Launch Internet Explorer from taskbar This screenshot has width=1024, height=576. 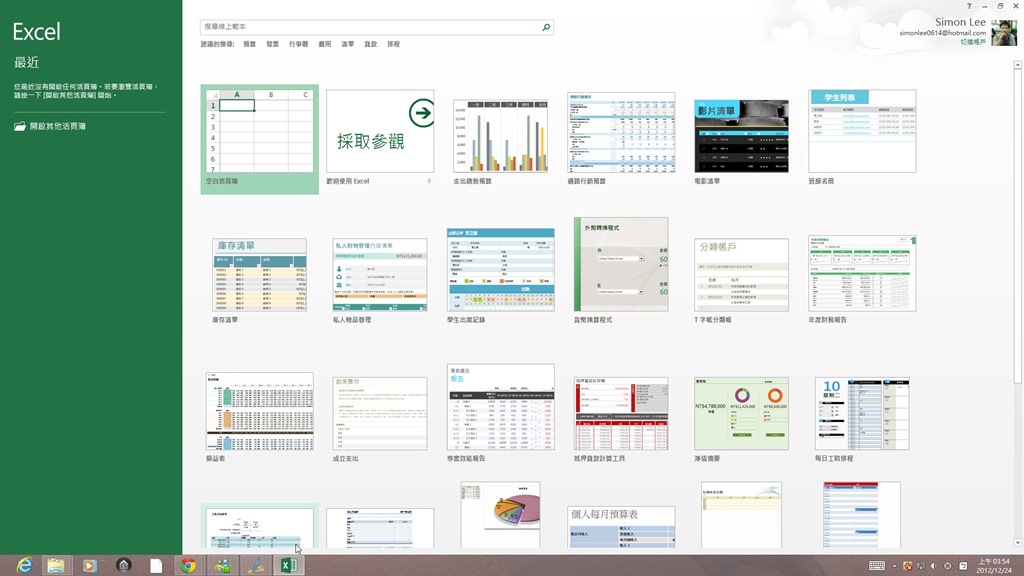point(24,565)
